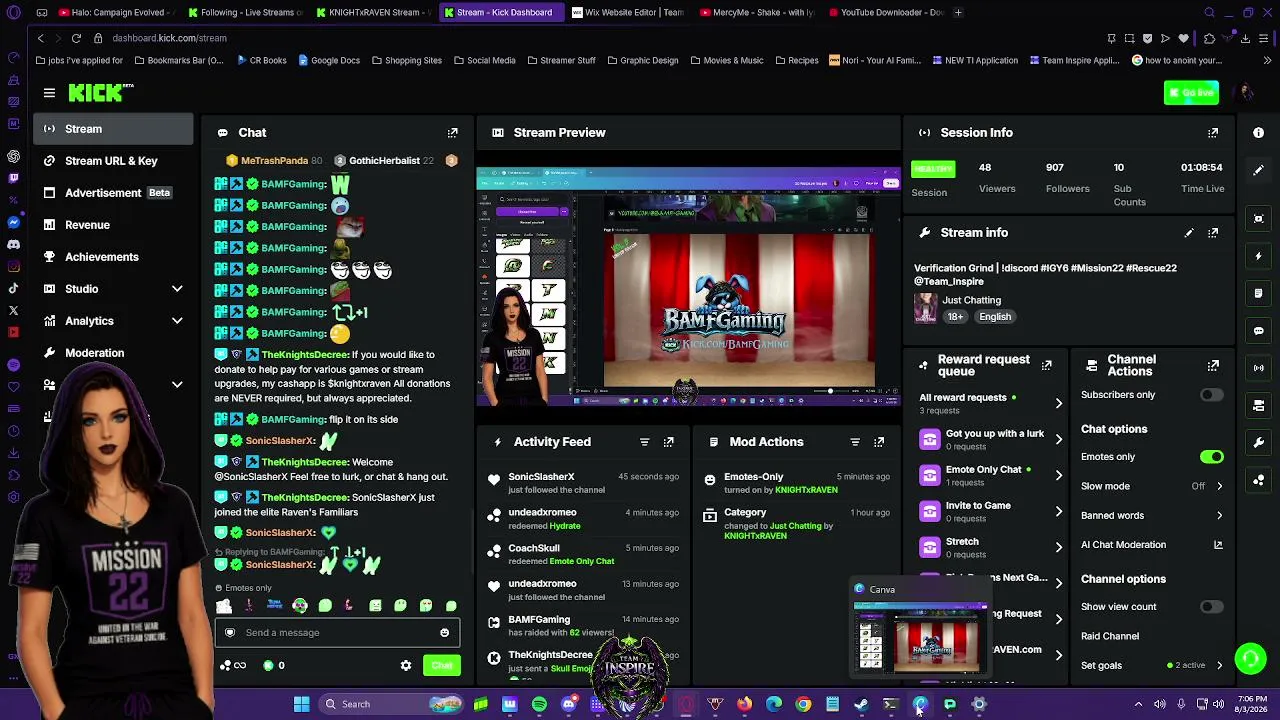The height and width of the screenshot is (720, 1280).
Task: Open the hamburger menu beside the Kick logo
Action: tap(49, 93)
